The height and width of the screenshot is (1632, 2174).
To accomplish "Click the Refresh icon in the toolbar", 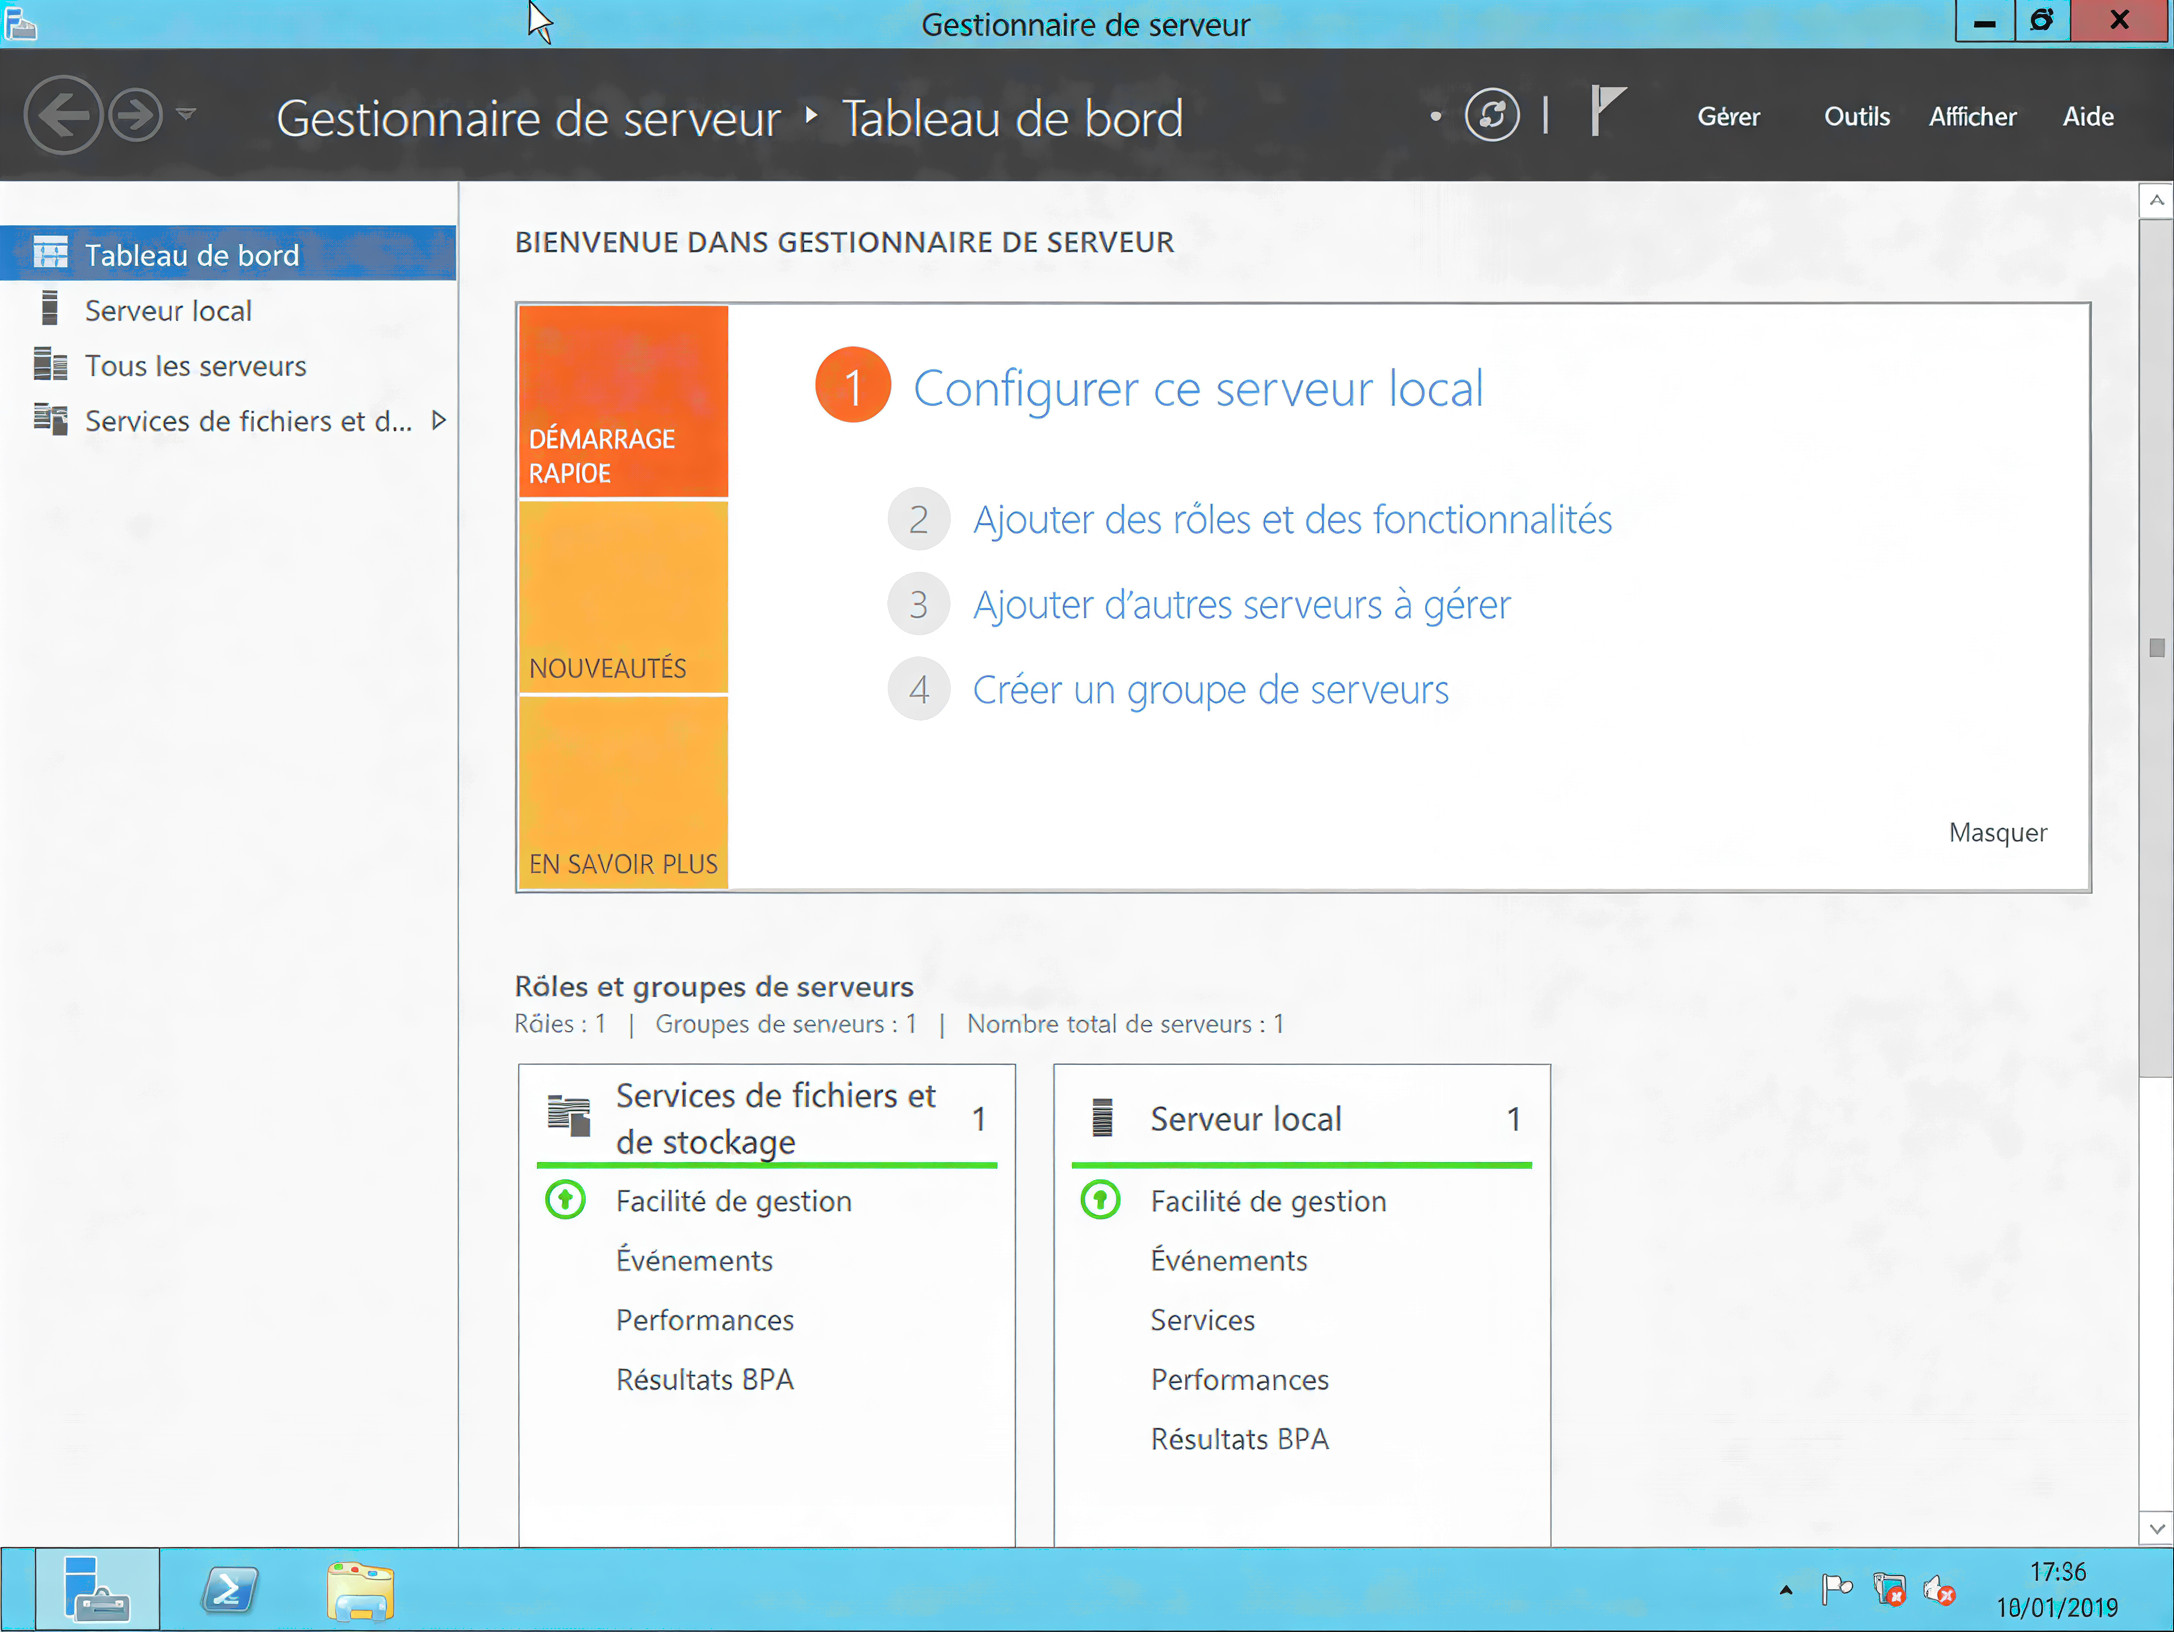I will [1491, 115].
